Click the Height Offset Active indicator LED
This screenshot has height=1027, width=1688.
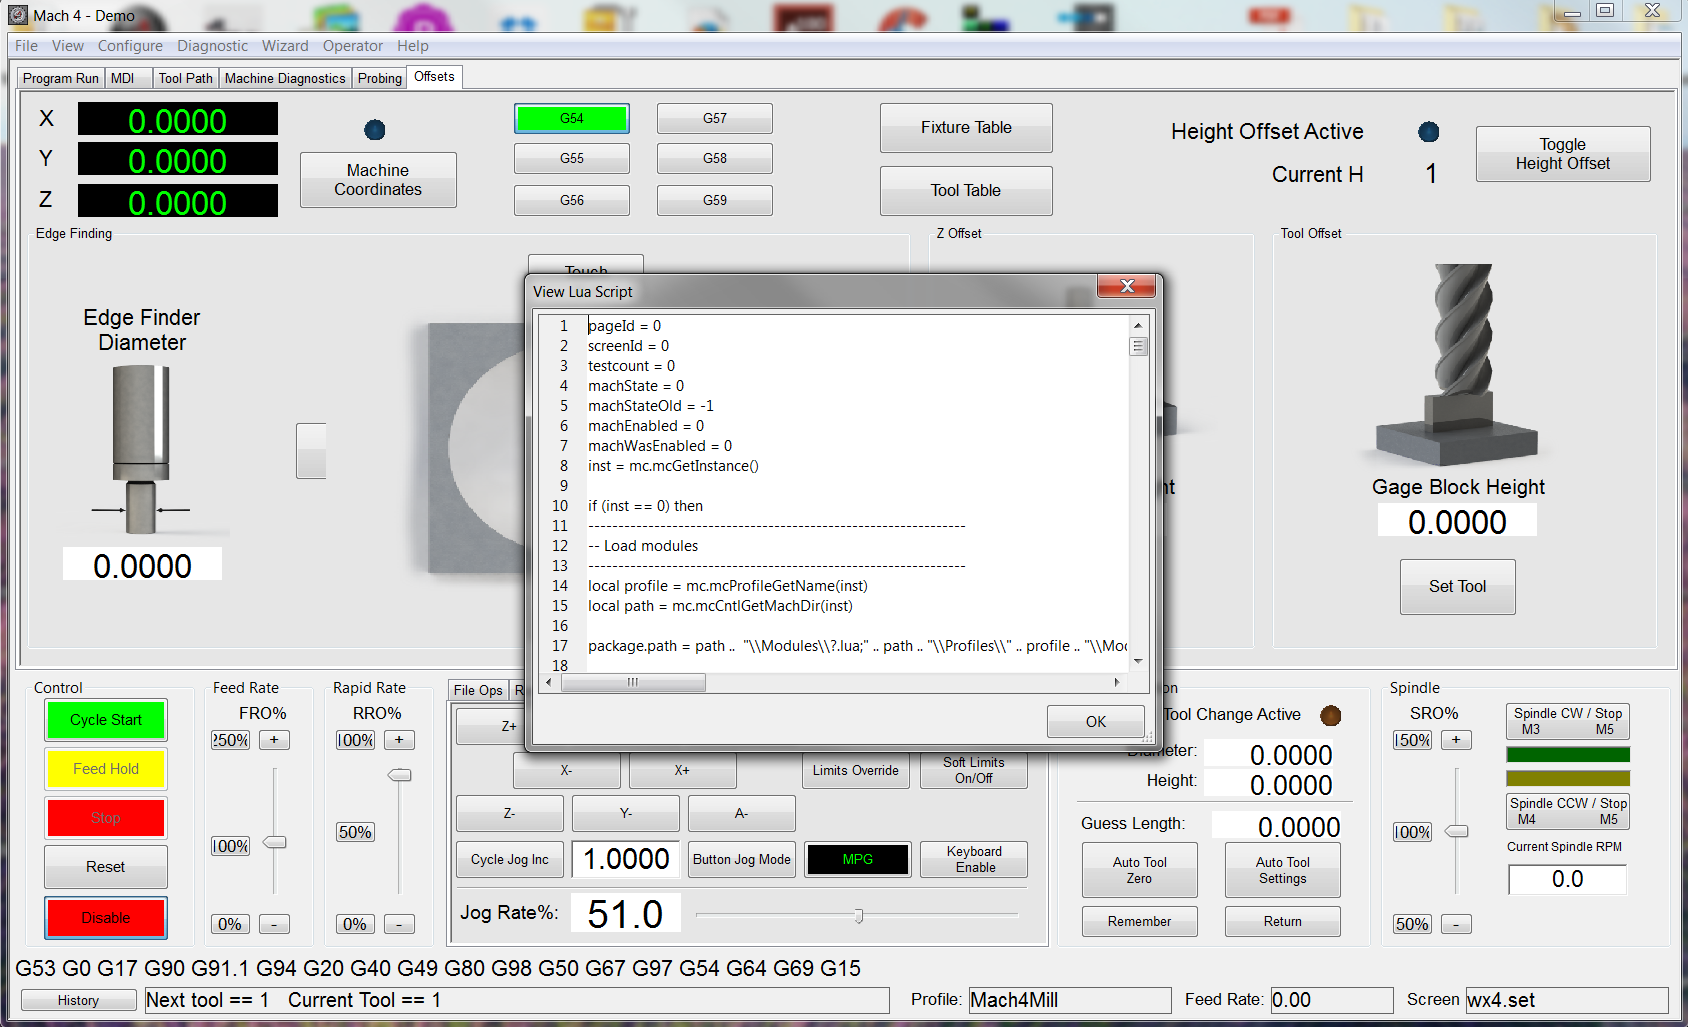pyautogui.click(x=1428, y=131)
